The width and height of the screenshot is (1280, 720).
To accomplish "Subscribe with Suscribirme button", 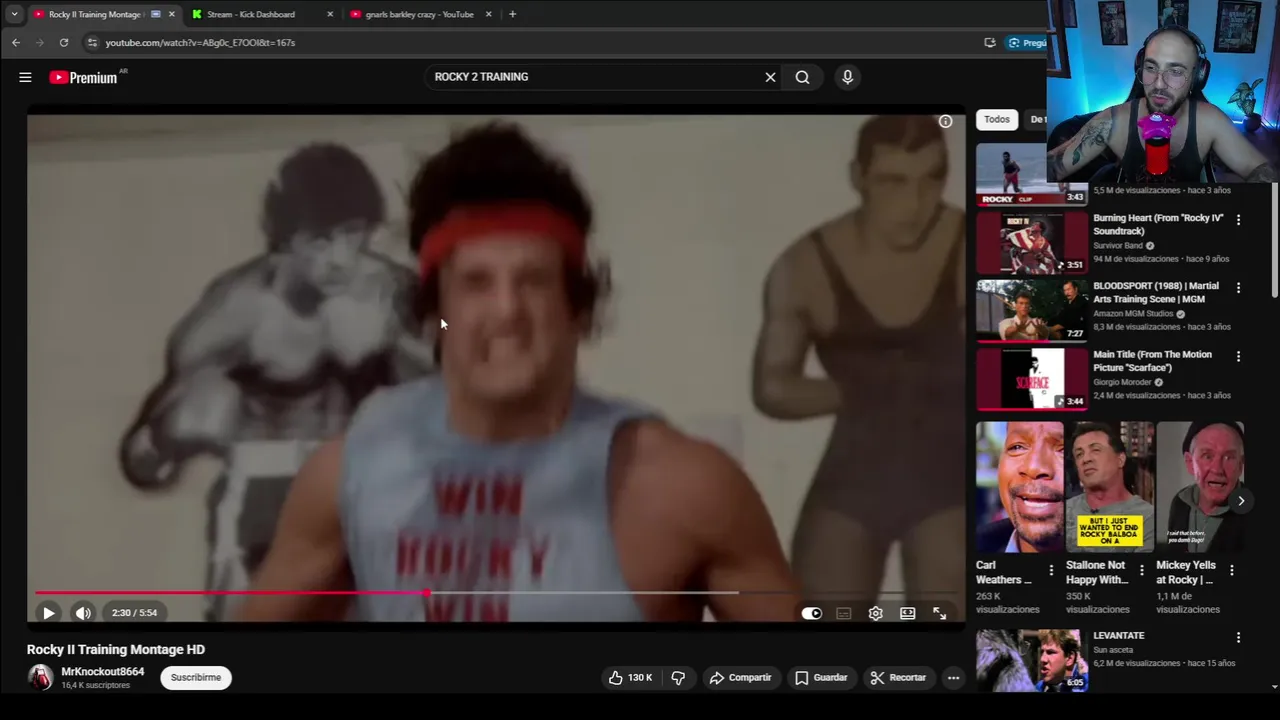I will pos(196,677).
